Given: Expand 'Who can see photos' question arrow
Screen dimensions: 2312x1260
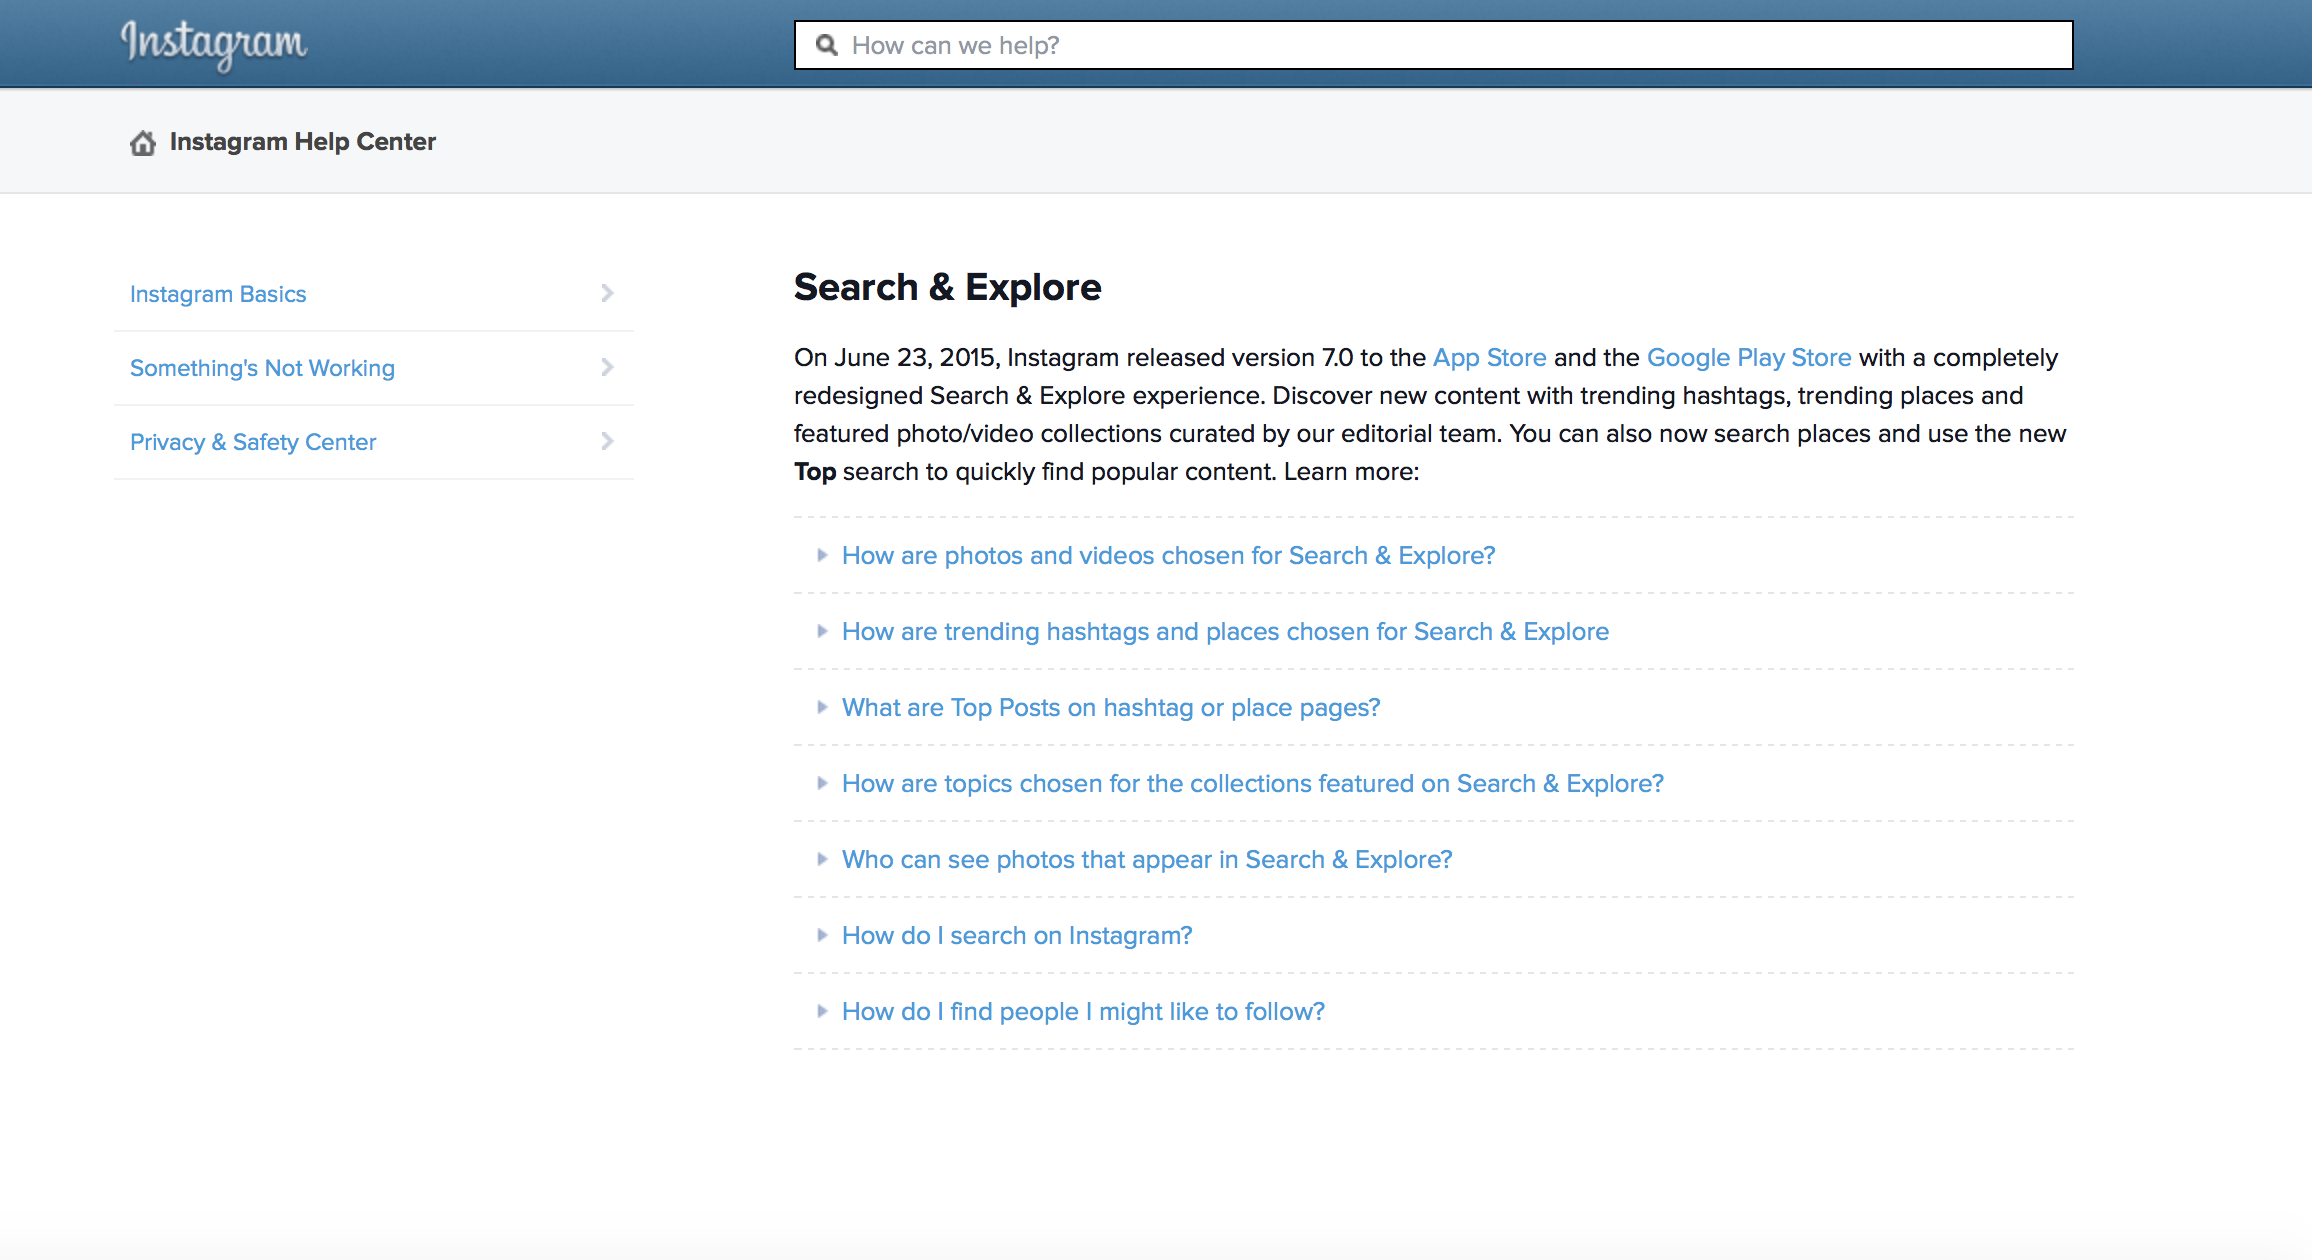Looking at the screenshot, I should 822,859.
